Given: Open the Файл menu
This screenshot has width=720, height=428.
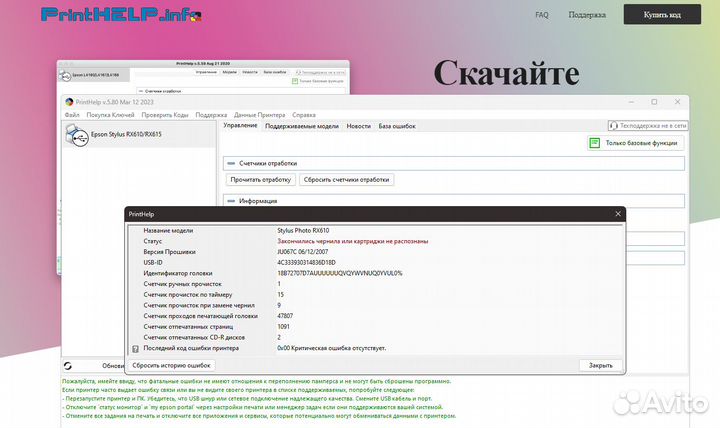Looking at the screenshot, I should point(72,115).
